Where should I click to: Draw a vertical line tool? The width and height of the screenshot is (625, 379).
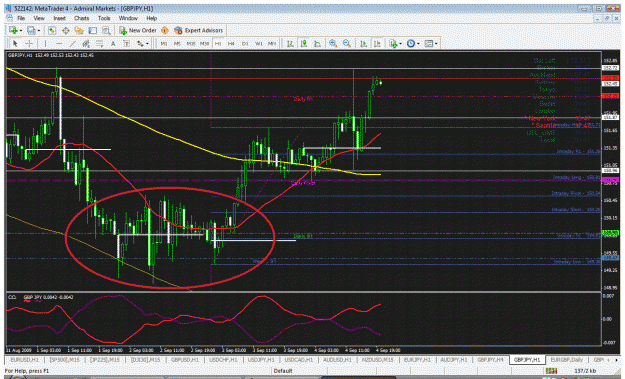click(x=45, y=43)
